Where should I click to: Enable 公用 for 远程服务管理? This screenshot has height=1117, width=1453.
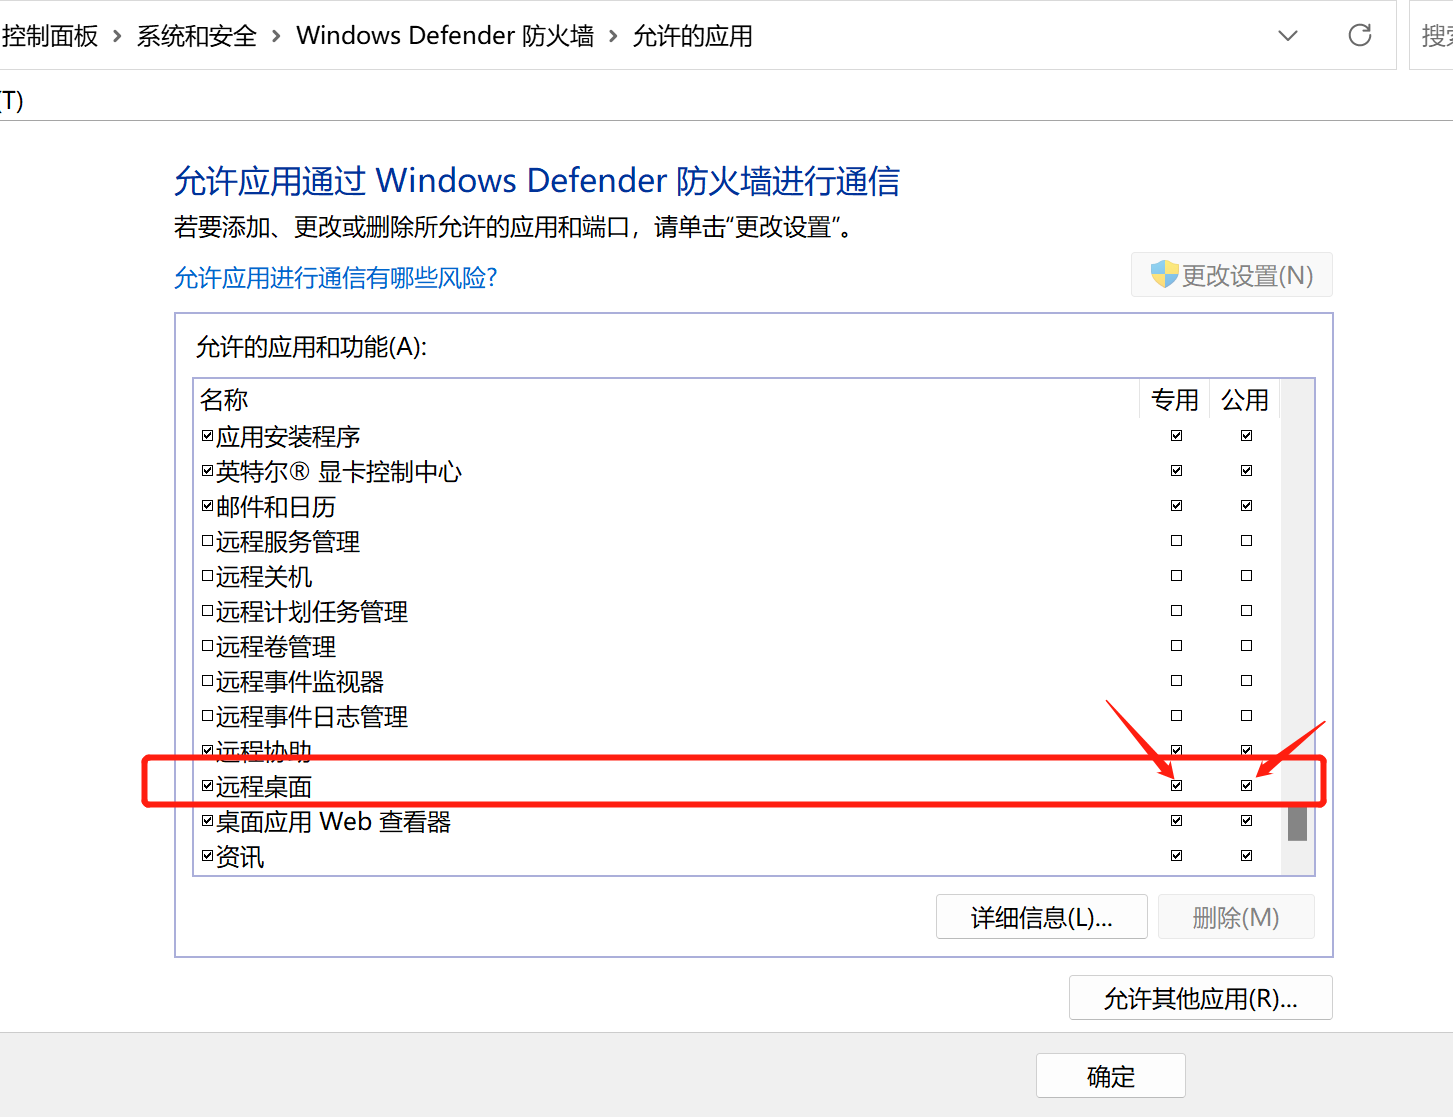coord(1246,541)
